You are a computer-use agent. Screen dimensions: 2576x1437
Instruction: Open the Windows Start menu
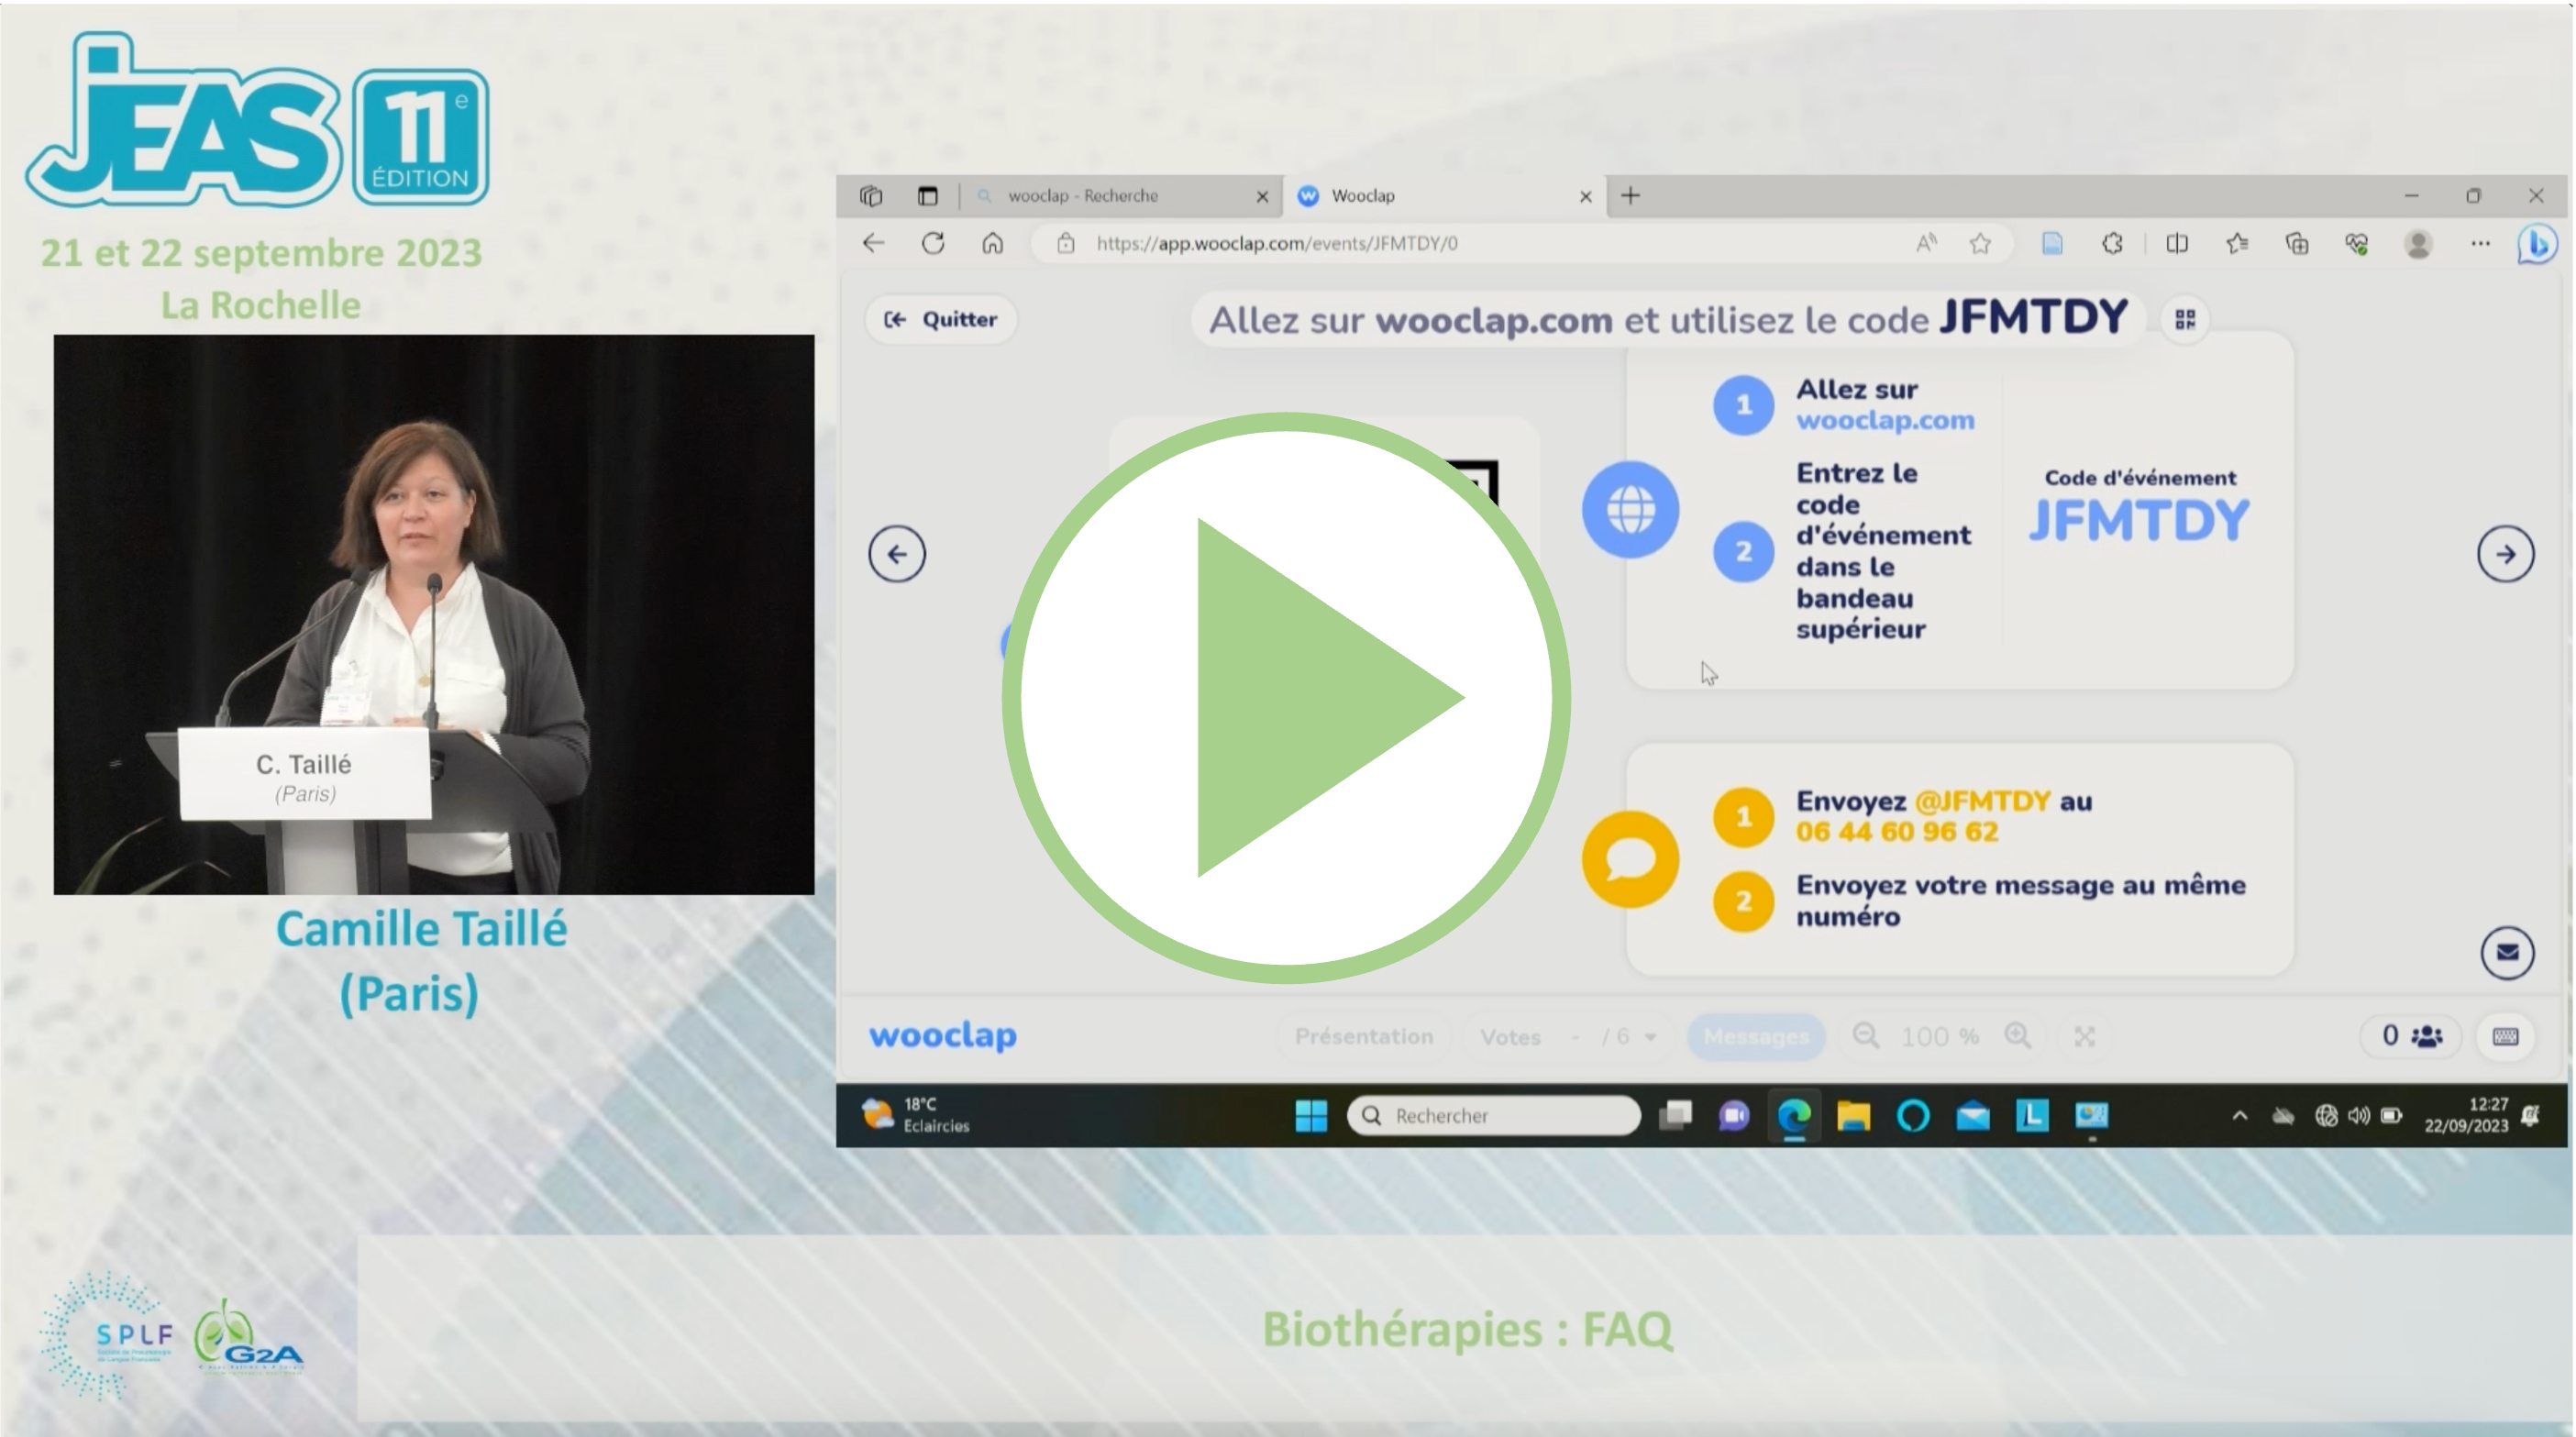point(1311,1115)
